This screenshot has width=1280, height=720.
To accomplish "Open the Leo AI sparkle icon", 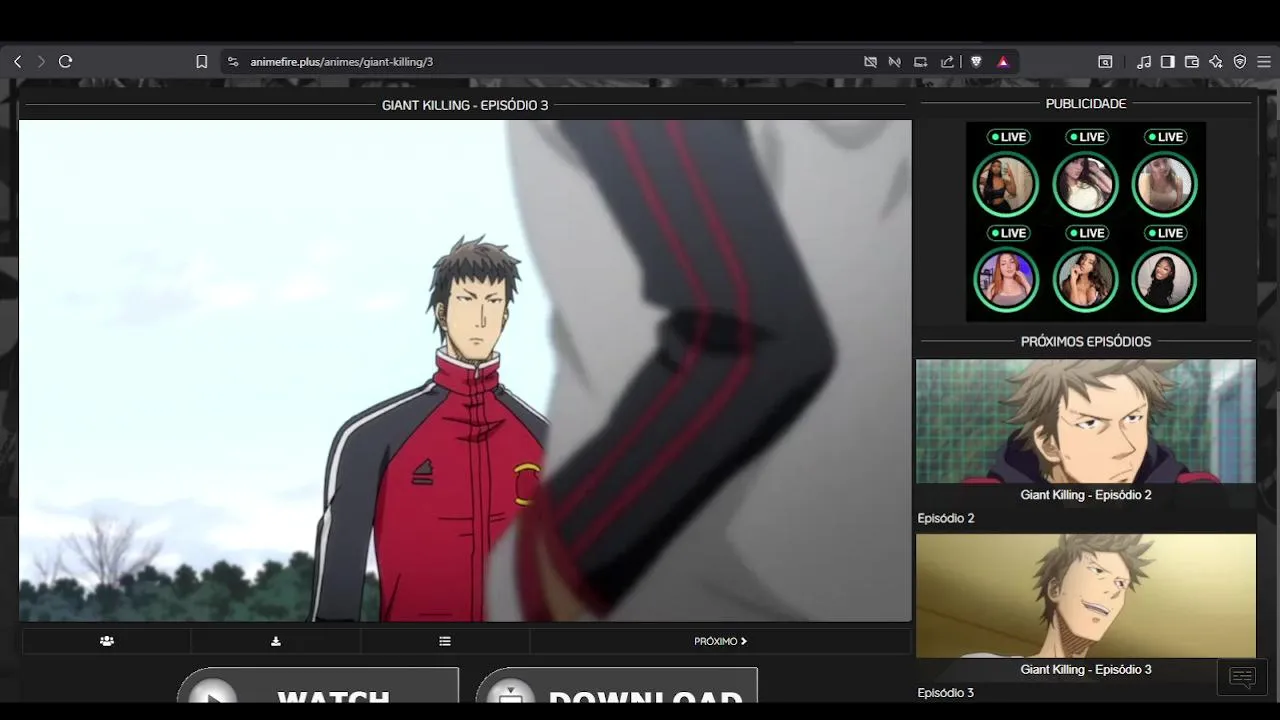I will [x=1216, y=62].
